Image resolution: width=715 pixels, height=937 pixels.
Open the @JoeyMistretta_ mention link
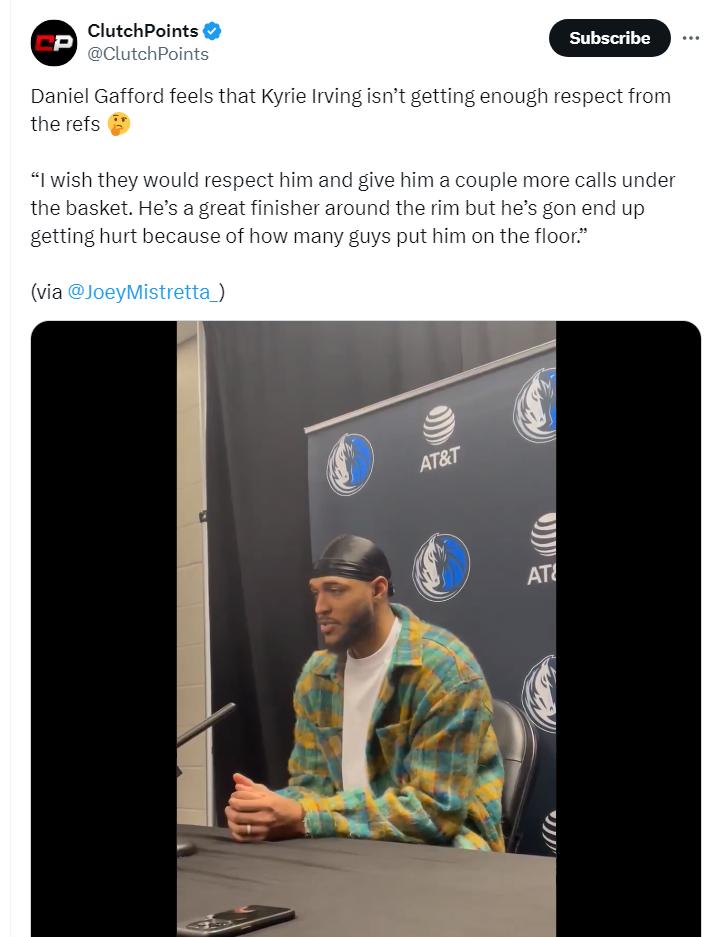tap(145, 292)
